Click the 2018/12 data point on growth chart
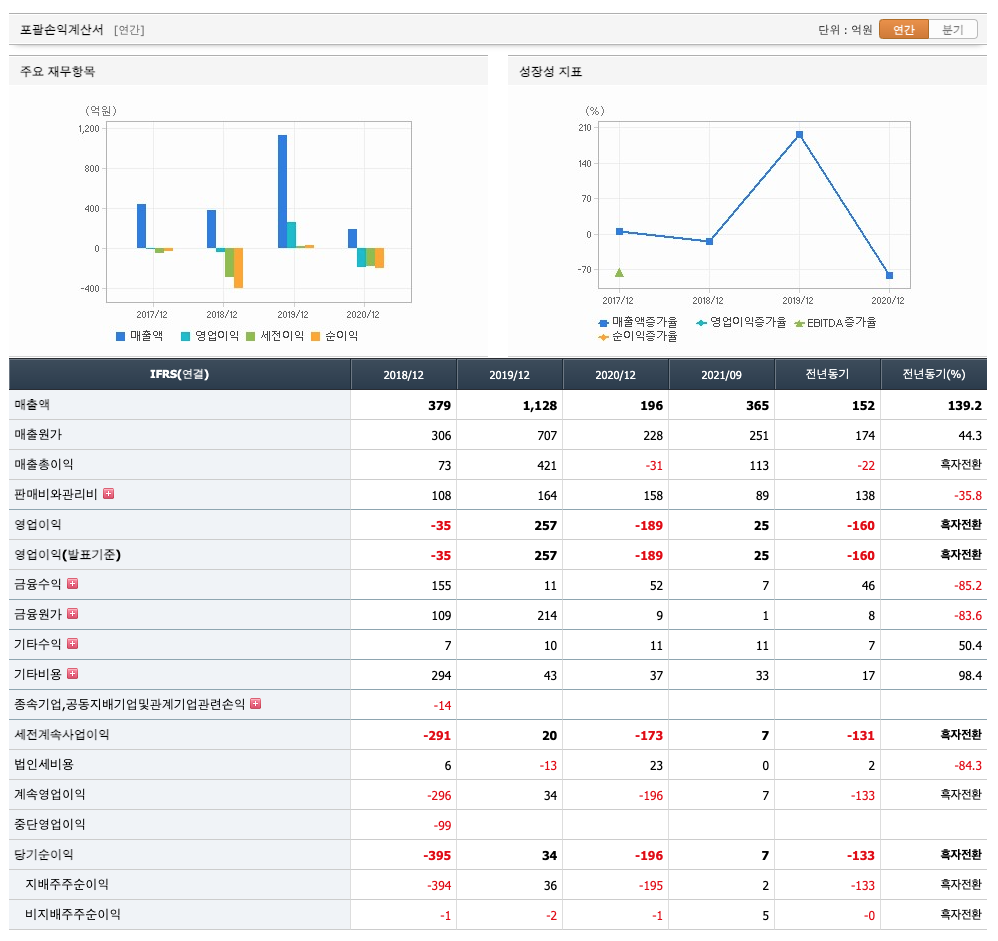Screen dimensions: 998x941 [710, 241]
